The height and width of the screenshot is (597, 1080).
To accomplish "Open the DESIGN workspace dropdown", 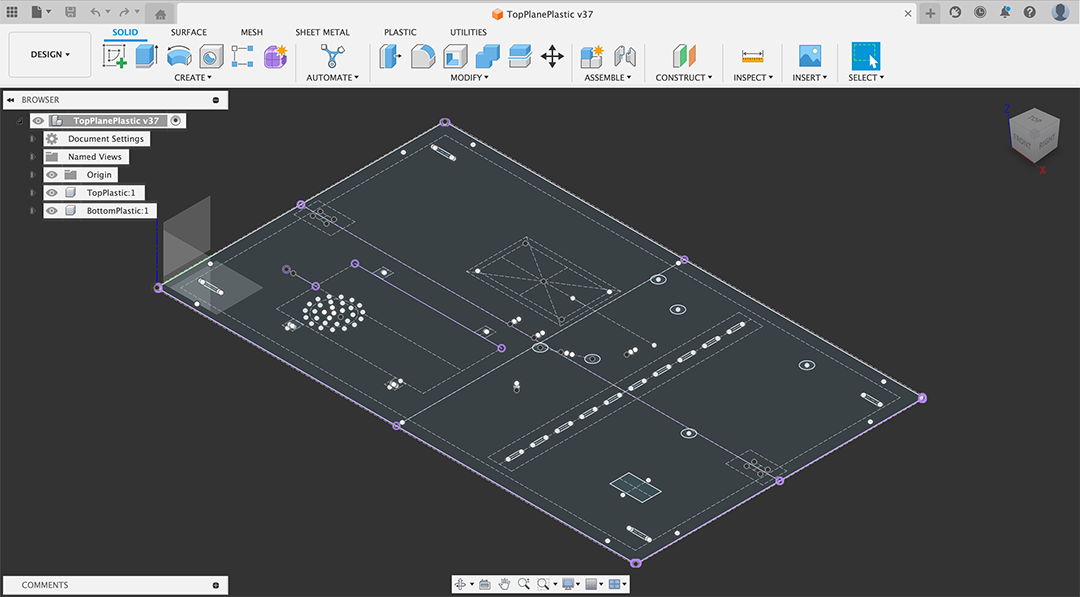I will coord(50,55).
